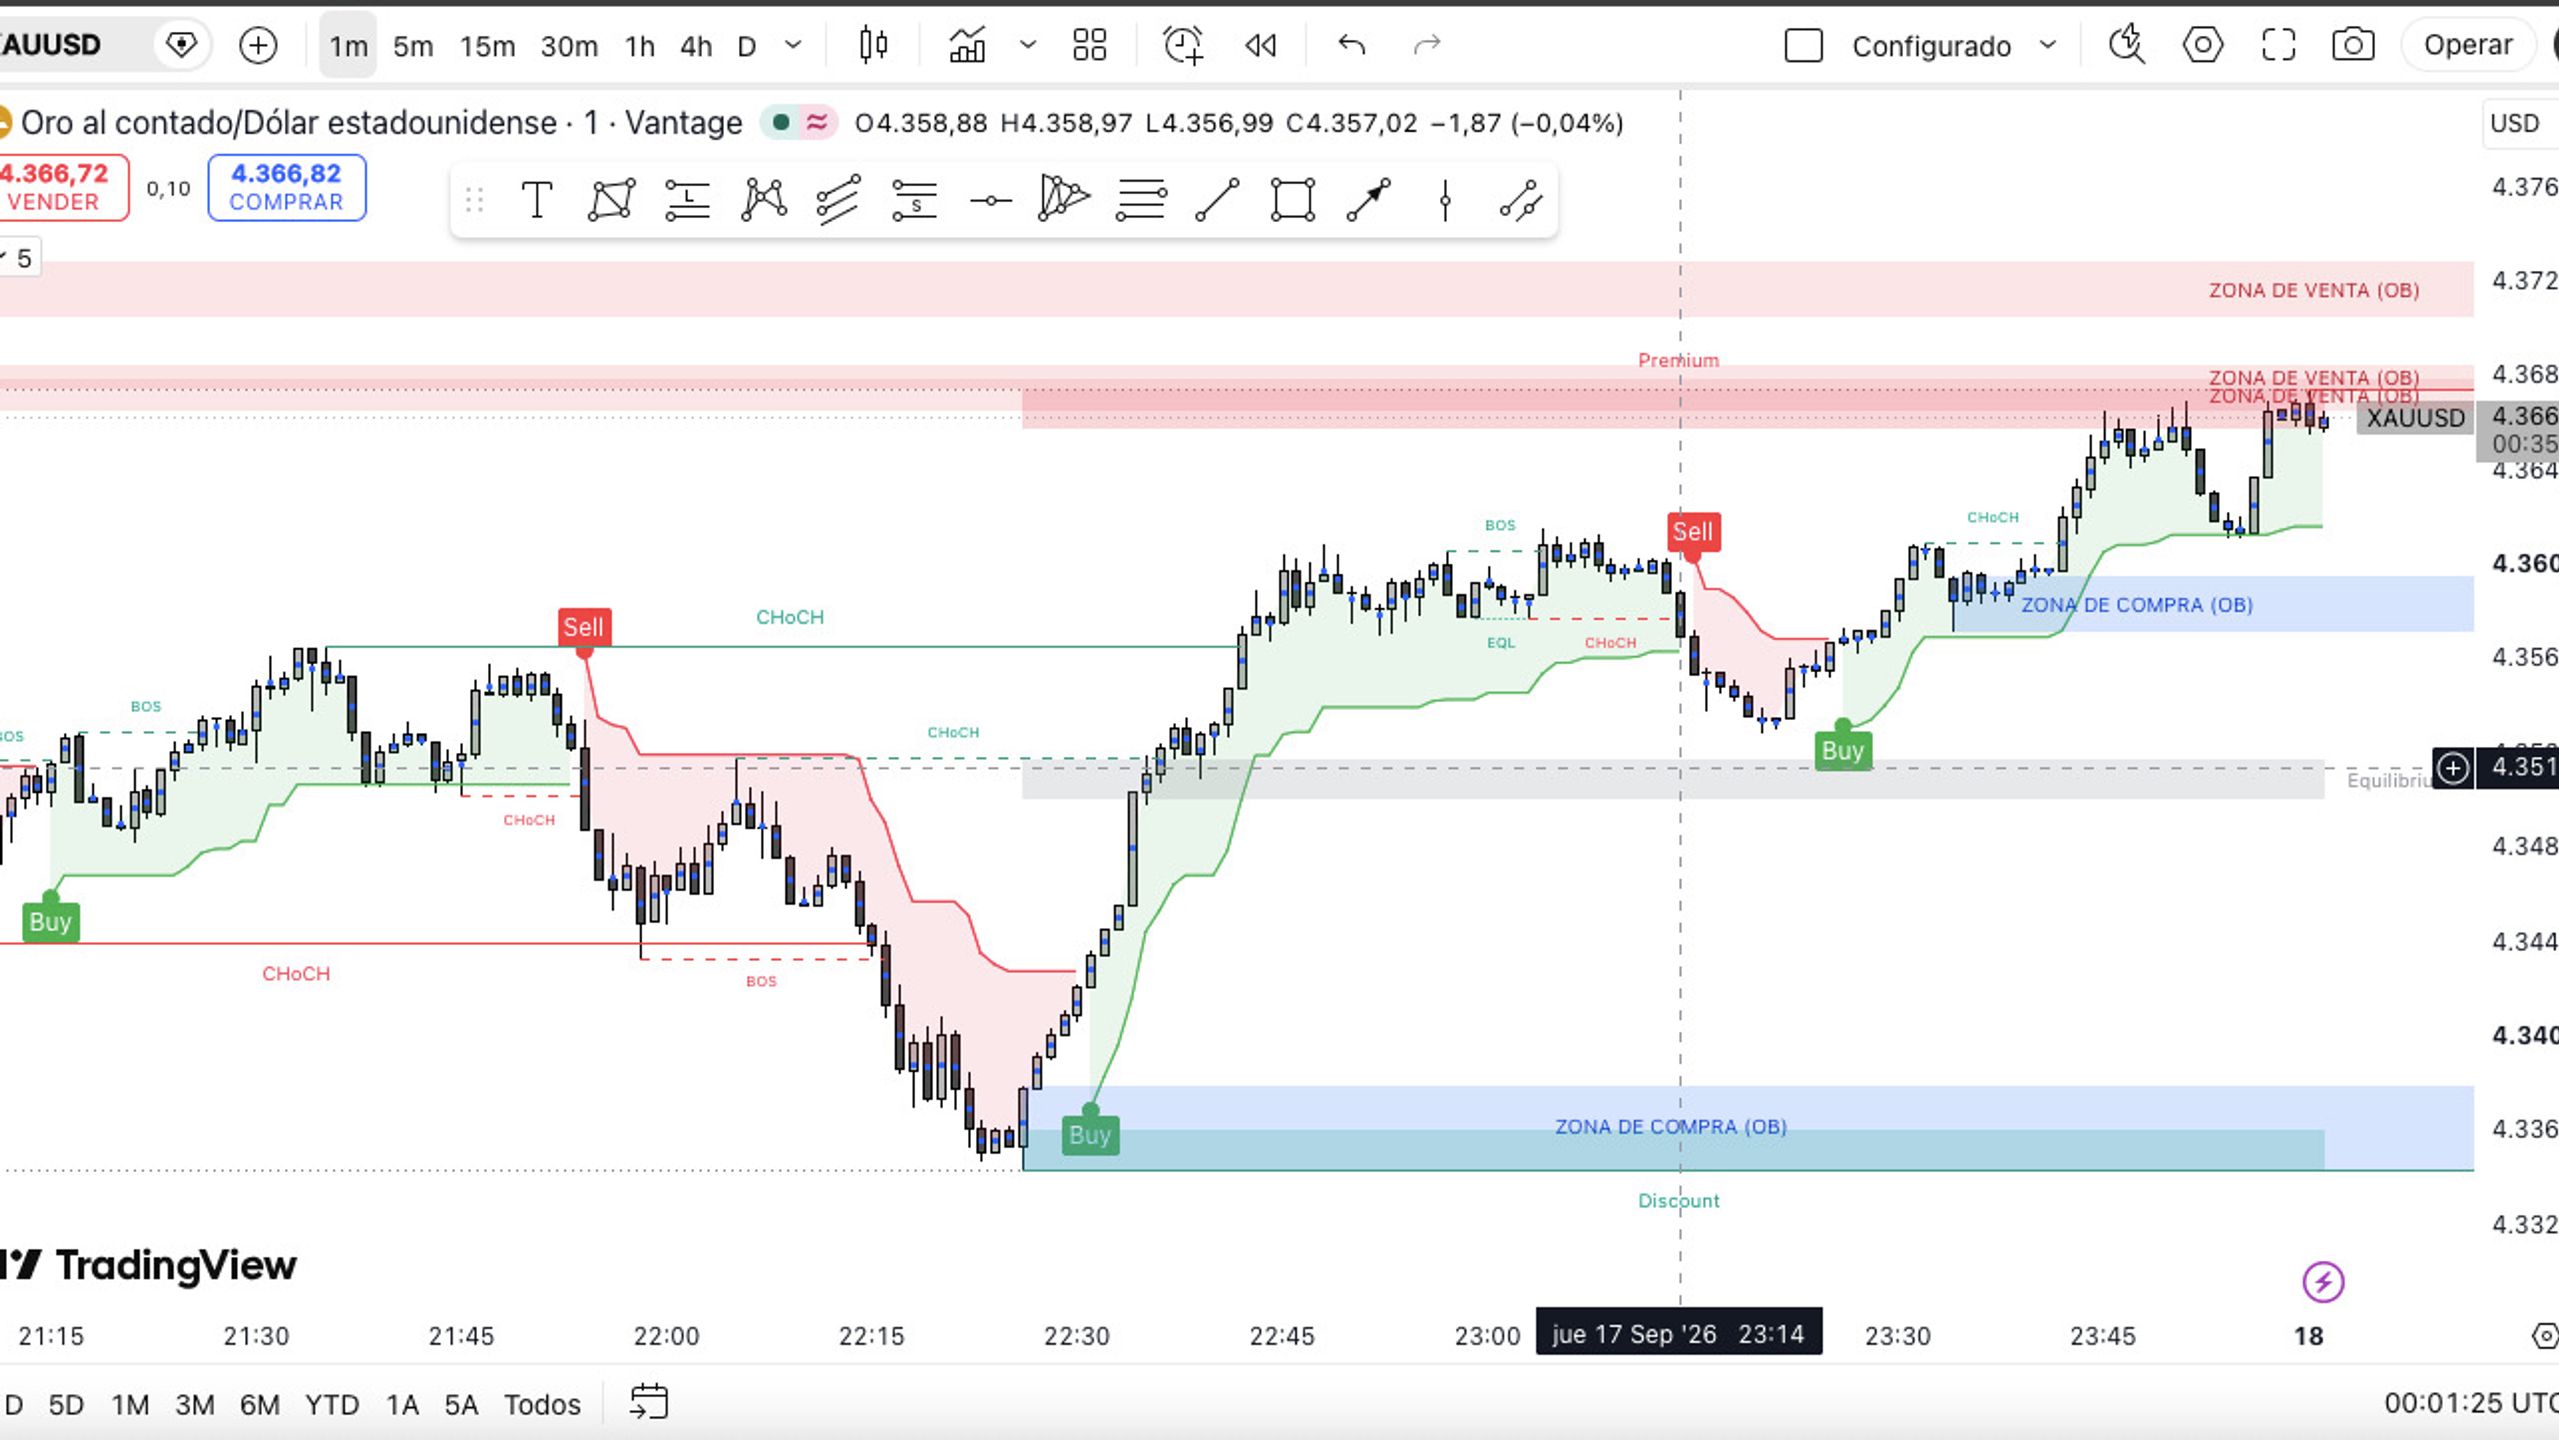Open the candlestick chart type selector
The width and height of the screenshot is (2559, 1440).
click(873, 45)
